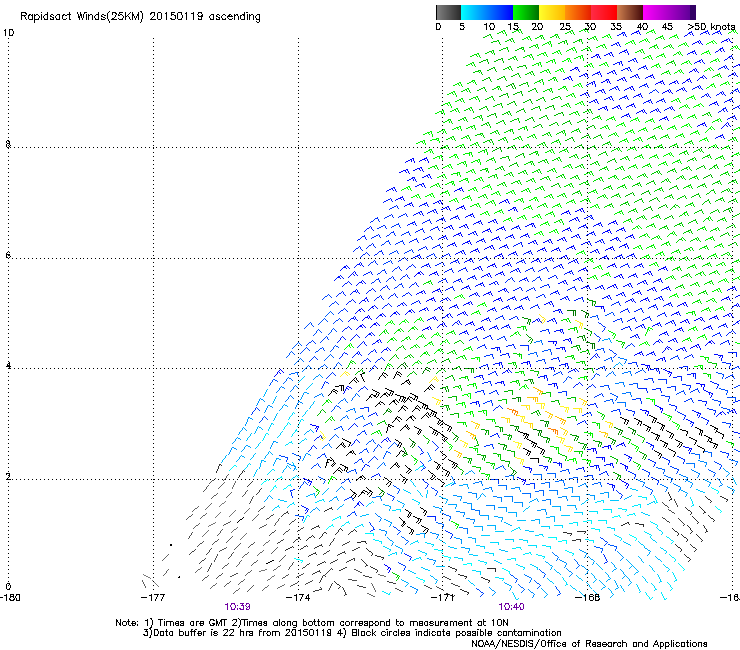
Task: Click the legend label '45'
Action: (x=667, y=26)
